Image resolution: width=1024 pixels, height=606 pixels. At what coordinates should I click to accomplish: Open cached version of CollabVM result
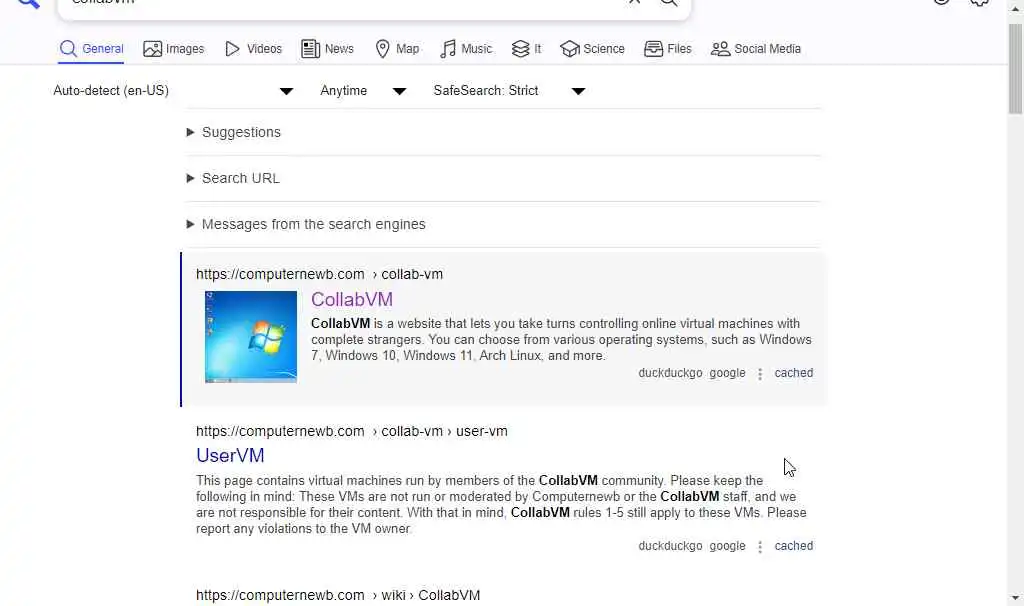point(793,373)
